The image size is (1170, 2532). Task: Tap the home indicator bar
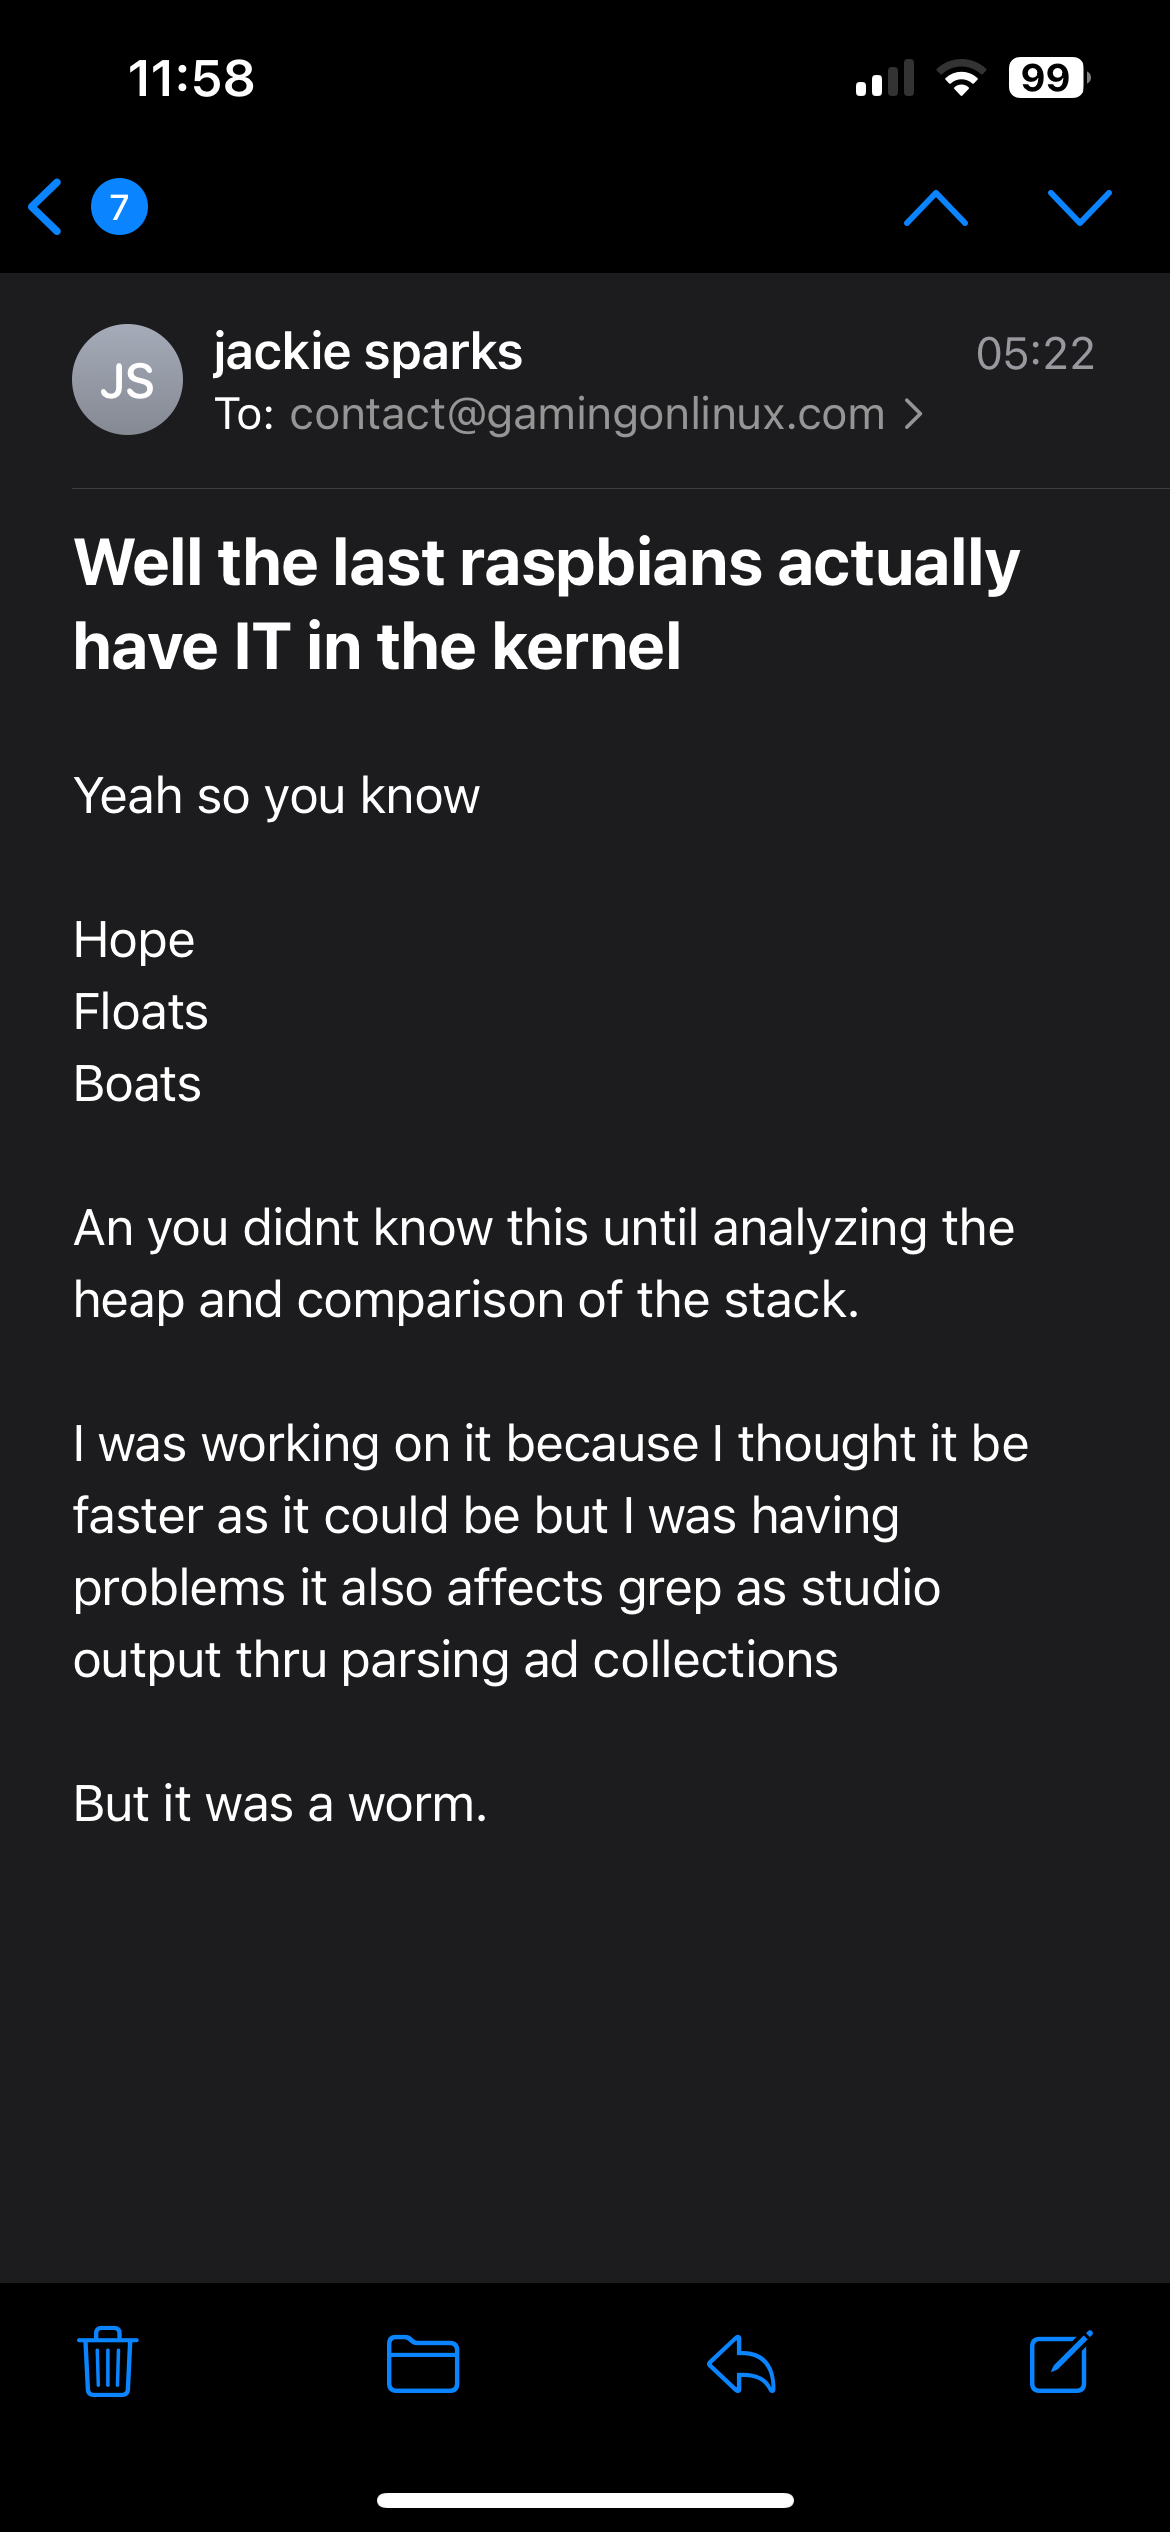click(x=585, y=2500)
